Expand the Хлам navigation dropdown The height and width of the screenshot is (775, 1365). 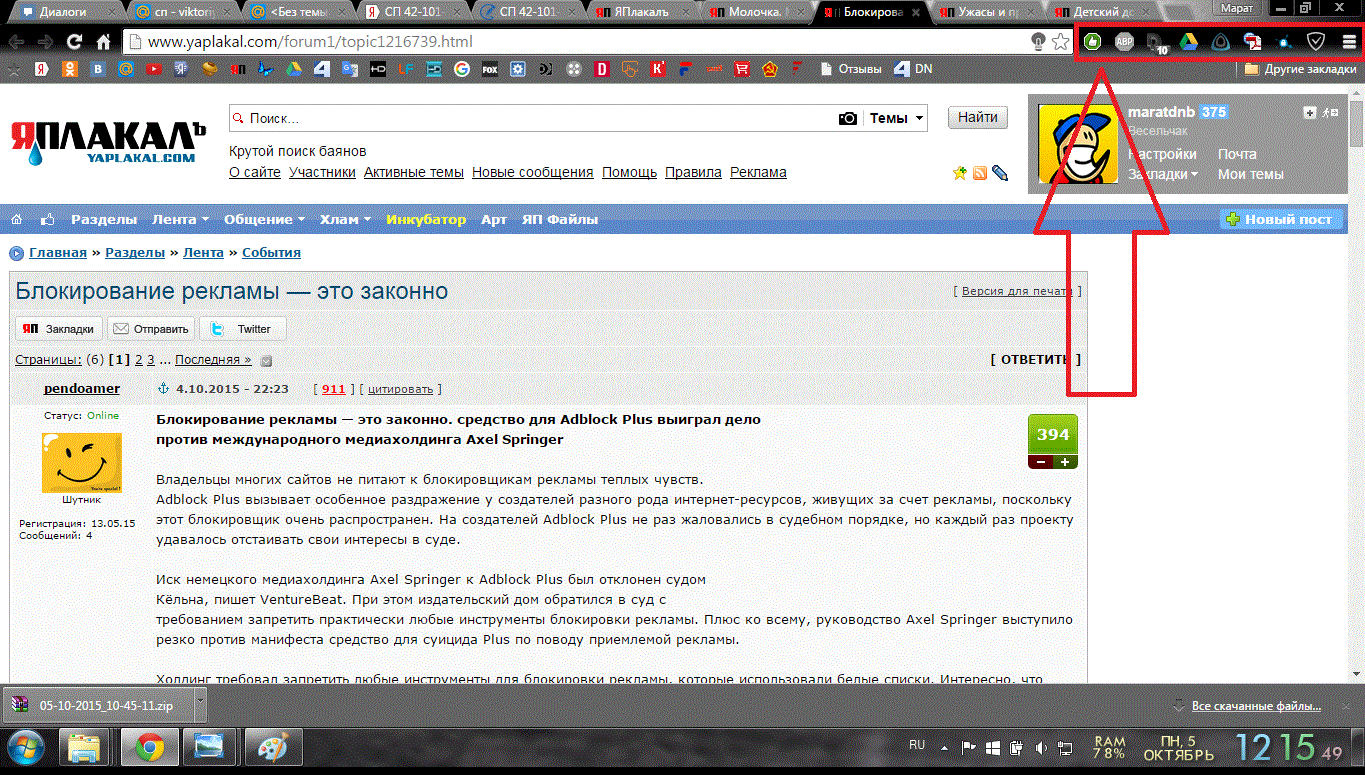click(x=345, y=219)
